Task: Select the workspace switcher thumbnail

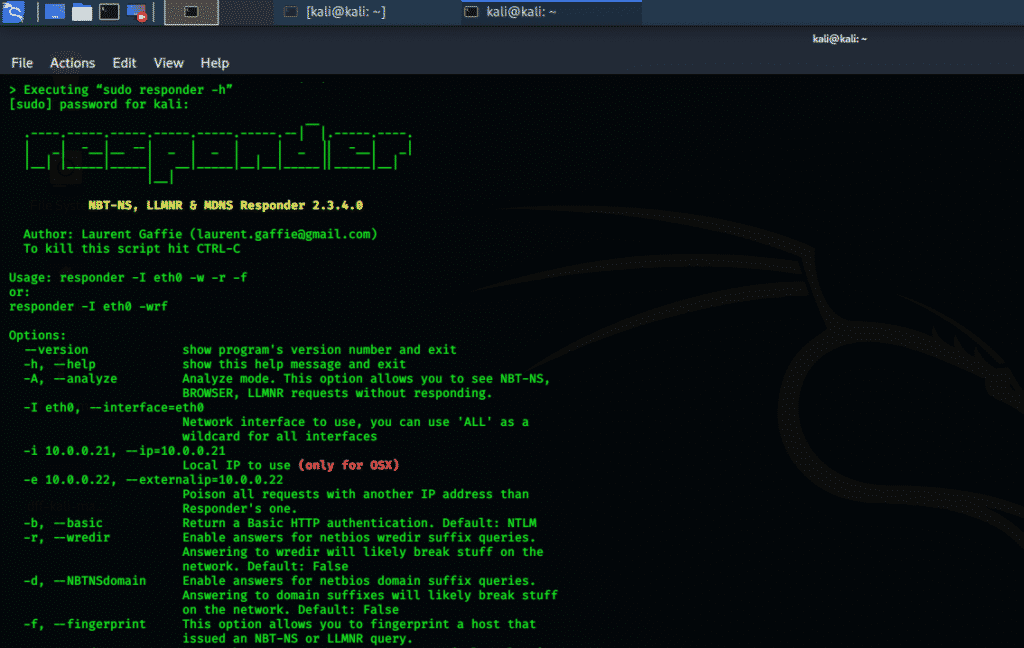Action: (x=191, y=12)
